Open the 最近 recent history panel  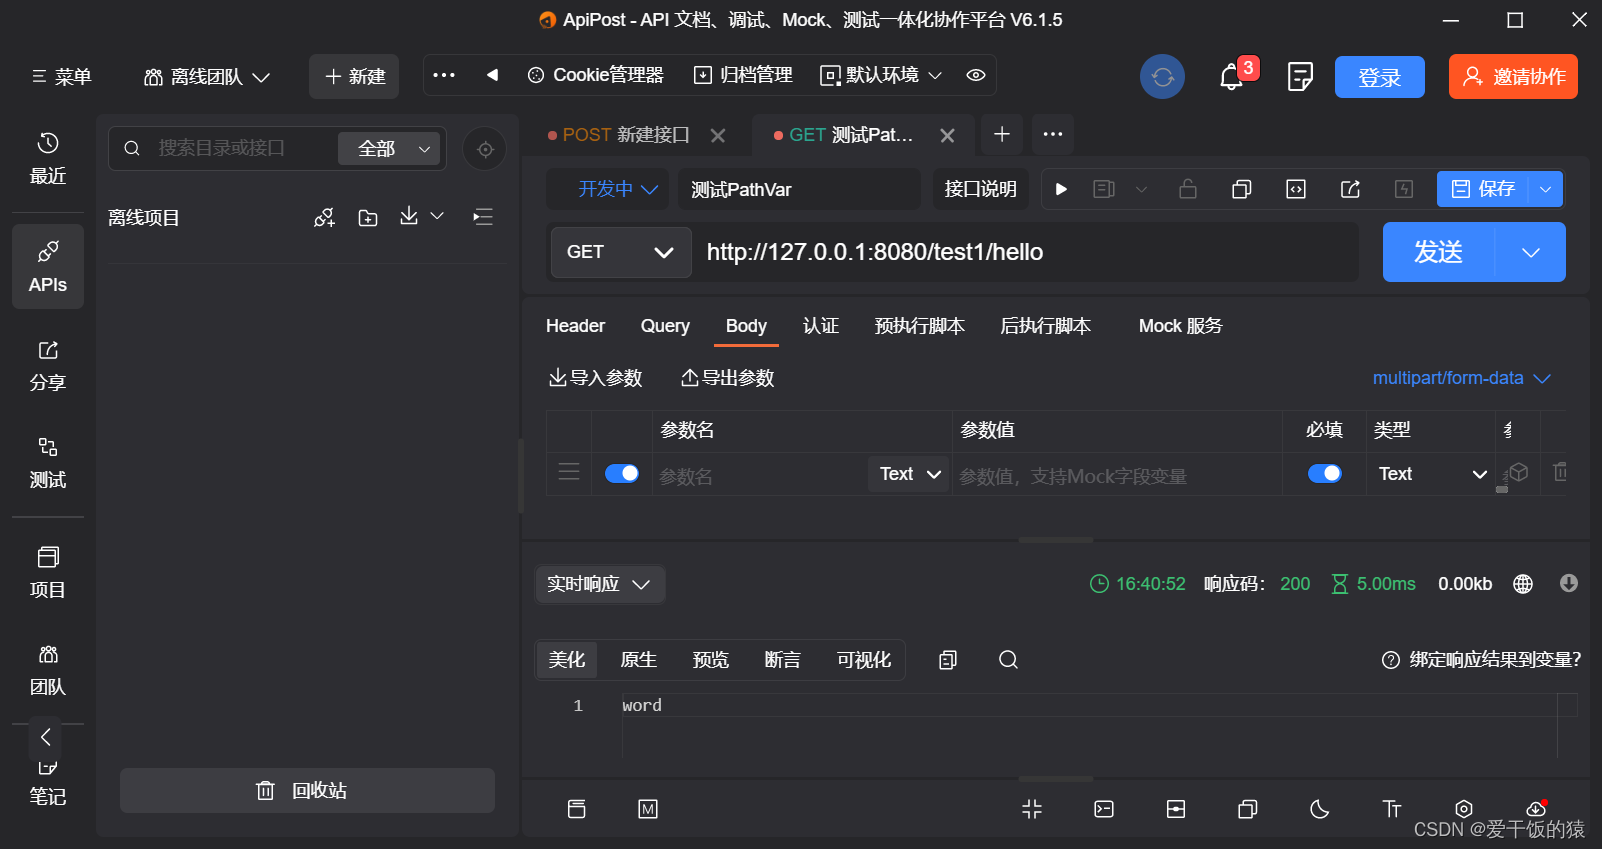click(x=48, y=158)
